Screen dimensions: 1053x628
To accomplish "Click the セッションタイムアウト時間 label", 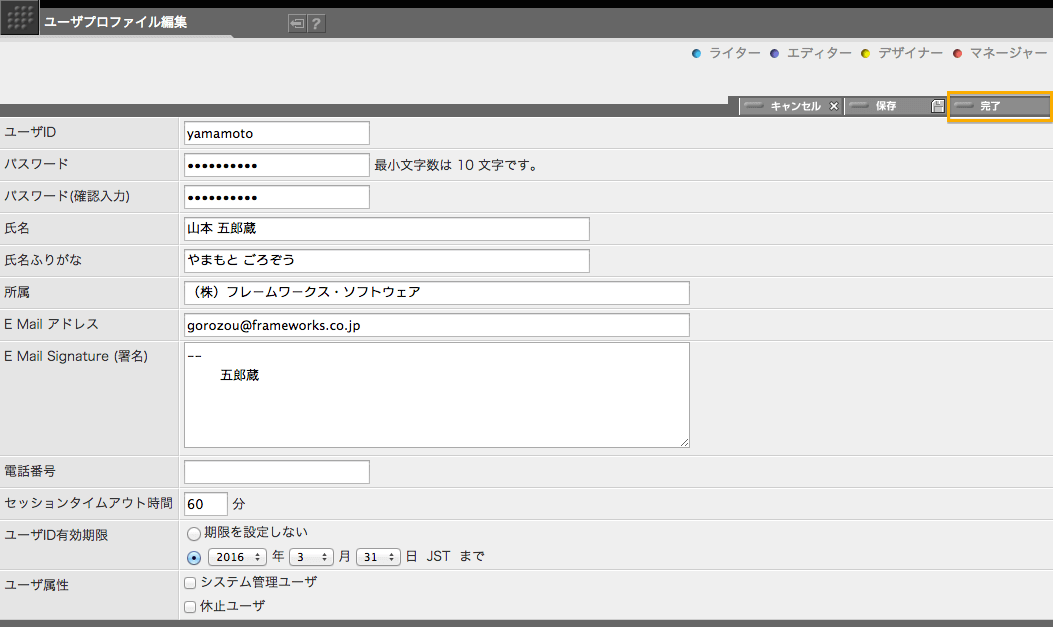I will pos(89,503).
